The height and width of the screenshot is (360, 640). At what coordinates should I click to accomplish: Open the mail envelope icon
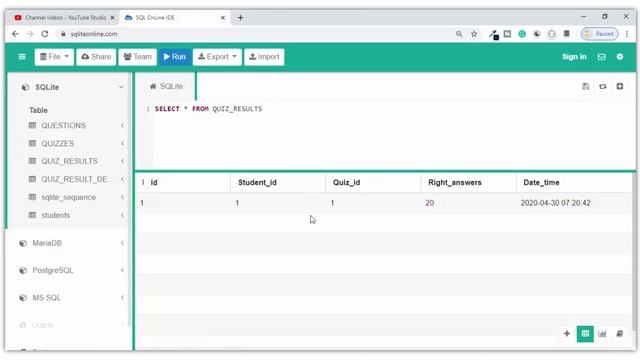(x=601, y=57)
